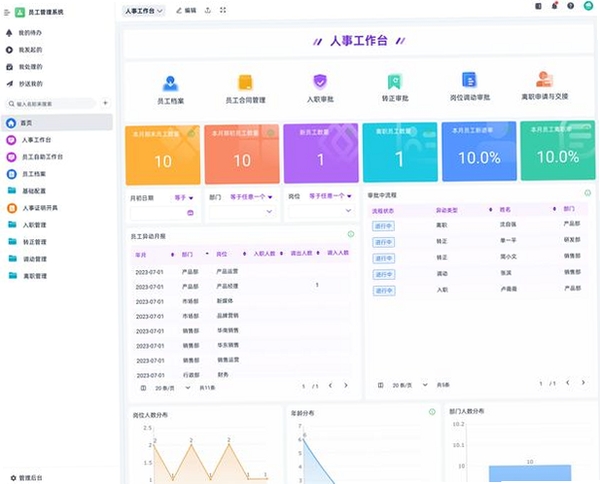Click the 品牌营销 row in monthly report
This screenshot has width=600, height=484.
point(241,316)
